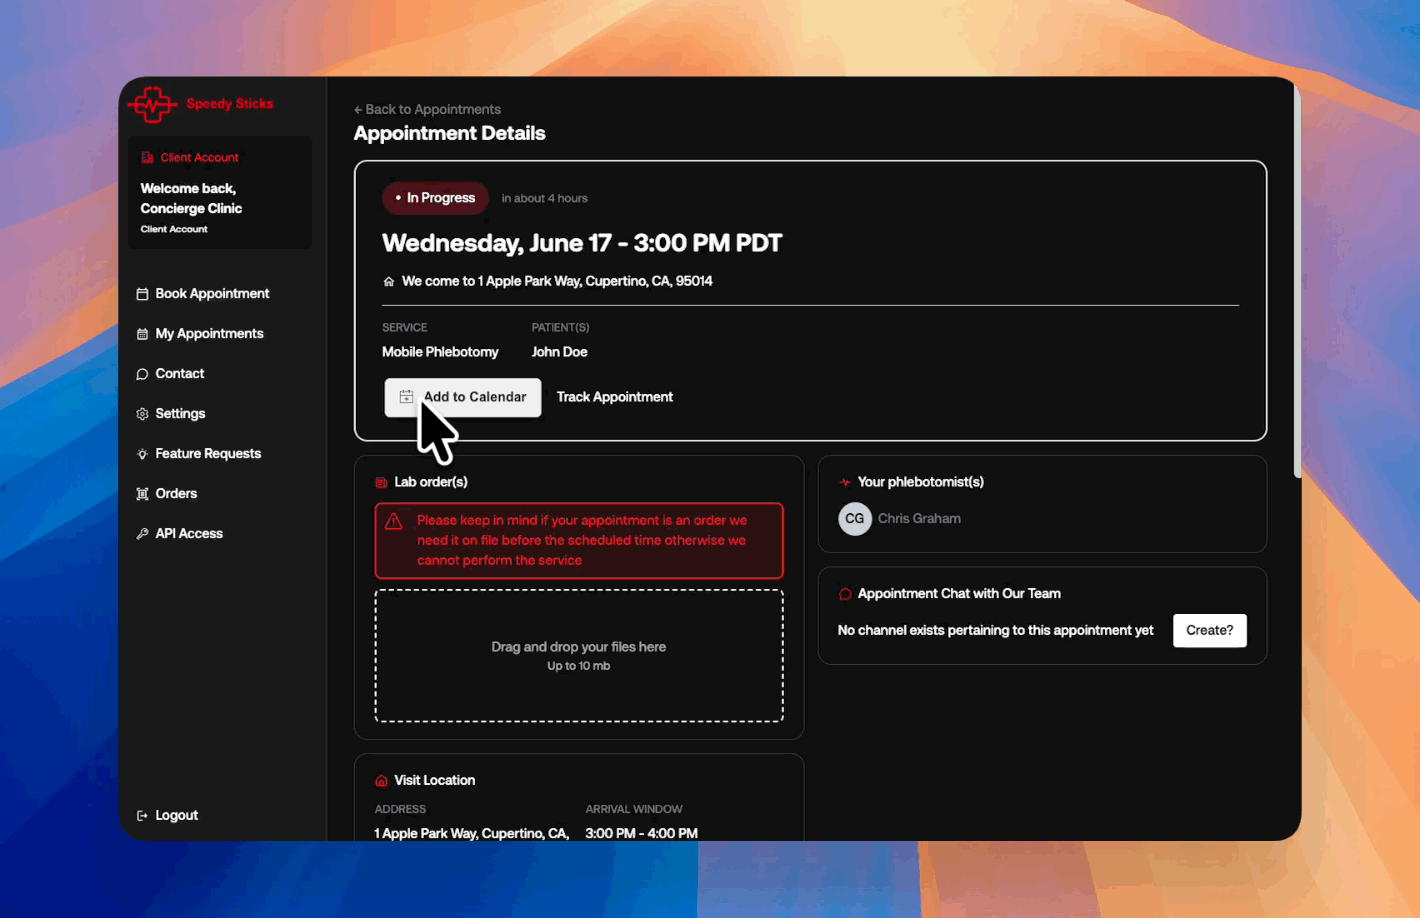
Task: Click the Appointment Details heading
Action: tap(450, 134)
